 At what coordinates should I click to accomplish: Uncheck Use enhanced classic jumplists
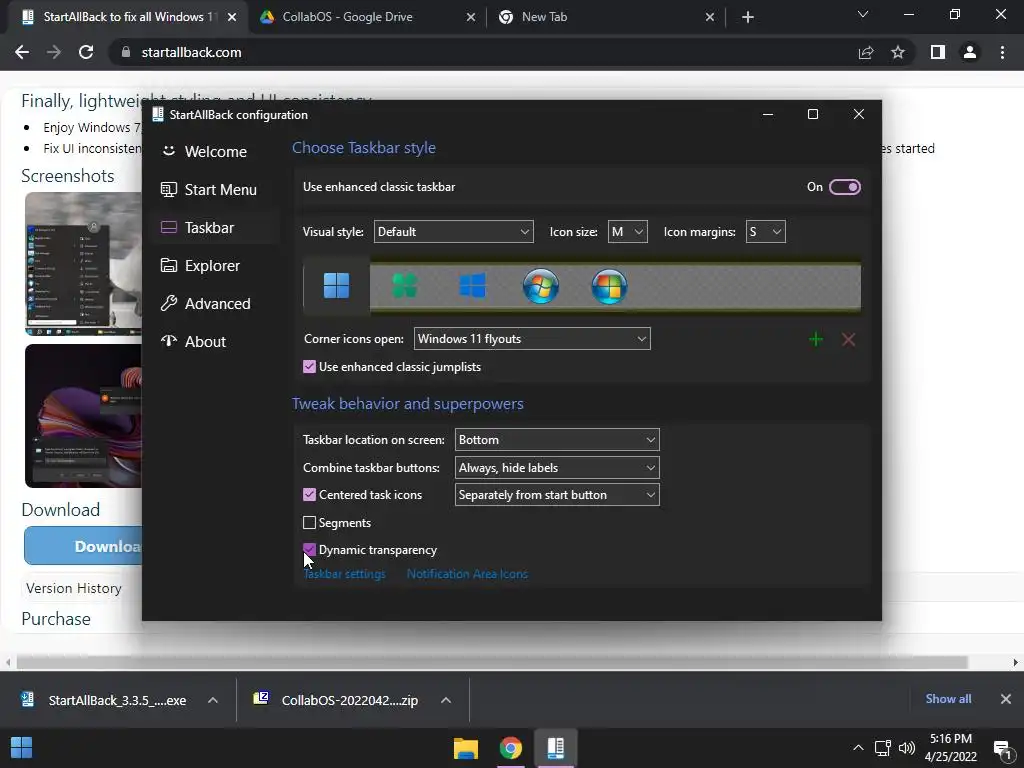pyautogui.click(x=310, y=366)
